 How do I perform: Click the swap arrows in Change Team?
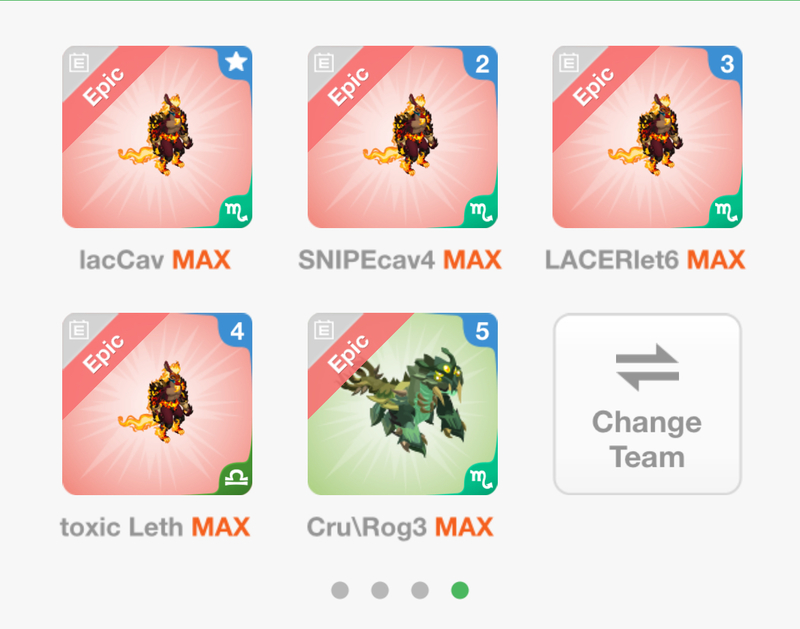tap(647, 367)
